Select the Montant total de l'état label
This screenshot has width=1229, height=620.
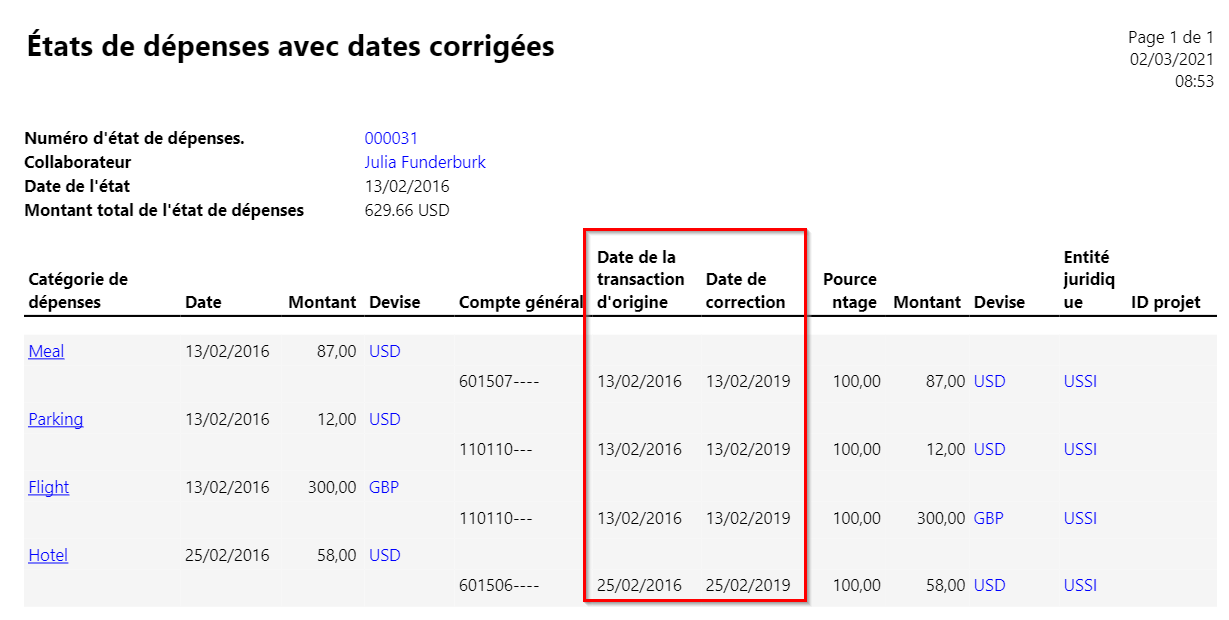[164, 210]
